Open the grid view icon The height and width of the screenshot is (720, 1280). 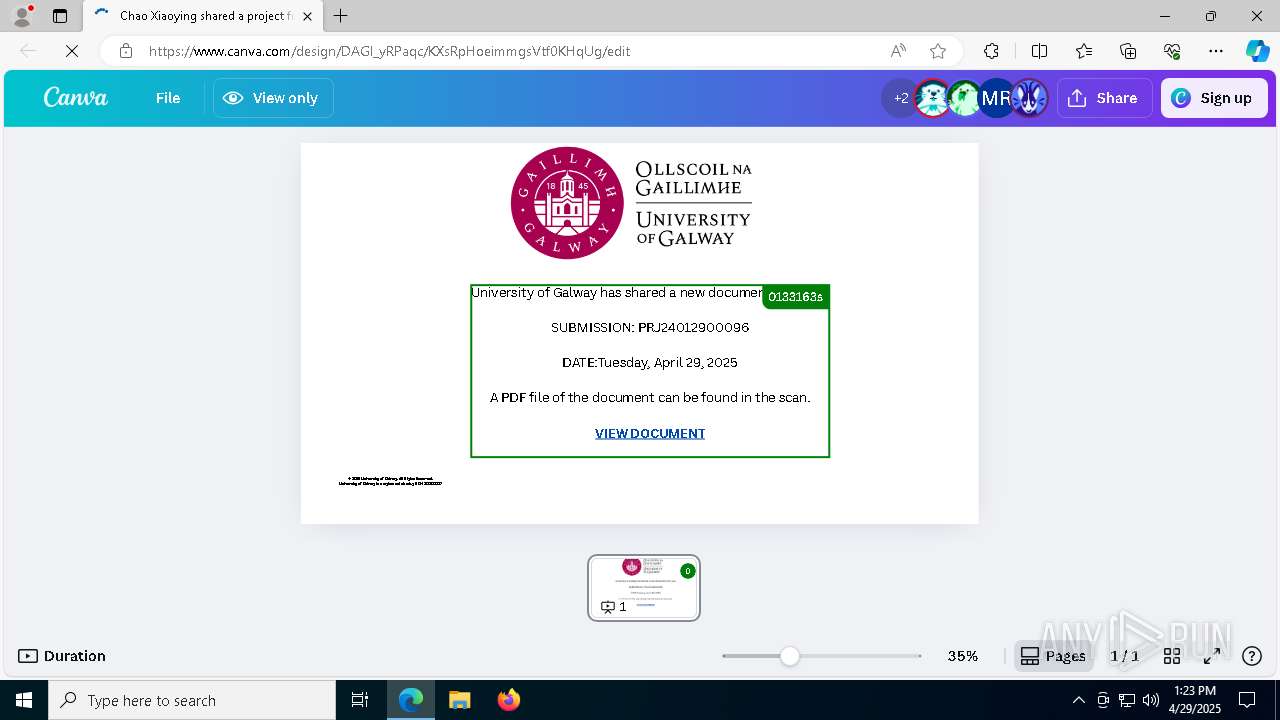click(x=1172, y=656)
